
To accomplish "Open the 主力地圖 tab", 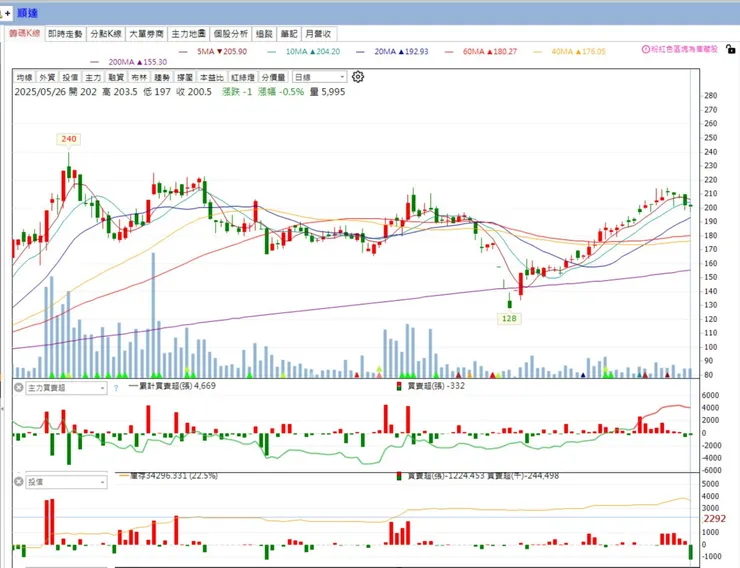I will tap(188, 34).
